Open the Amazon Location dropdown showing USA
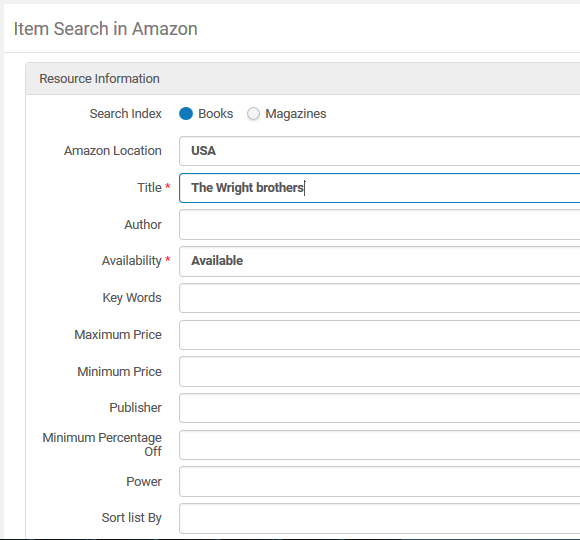The width and height of the screenshot is (580, 540). point(380,151)
